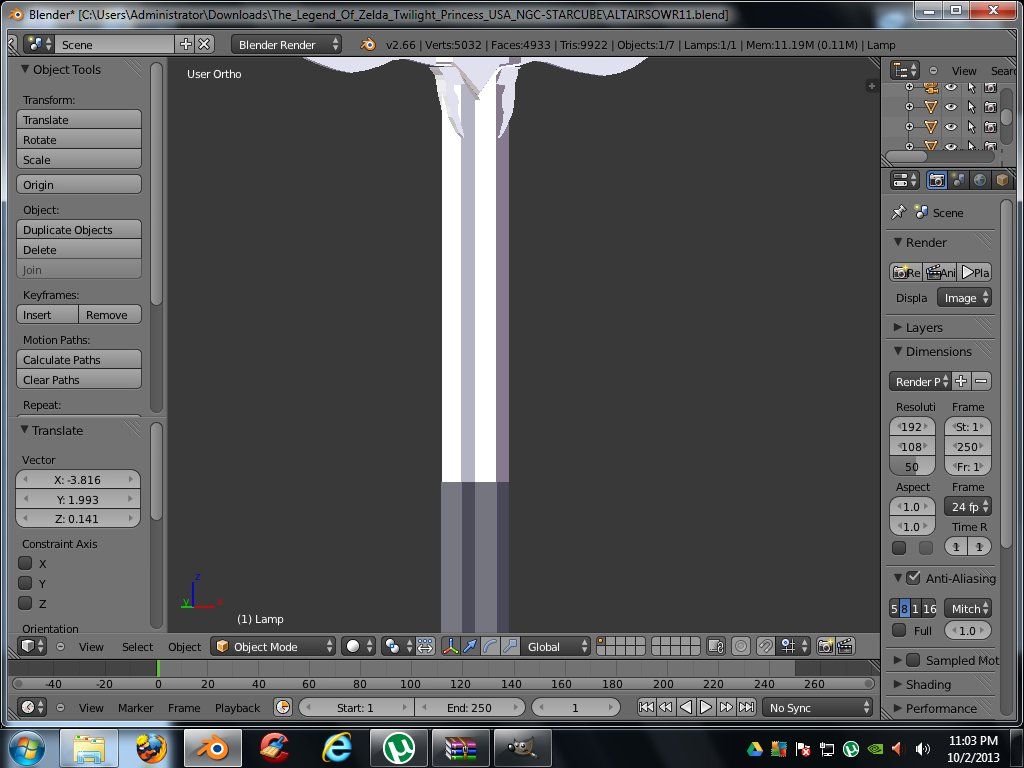Enable the Full sample checkbox
1024x768 pixels.
click(899, 631)
